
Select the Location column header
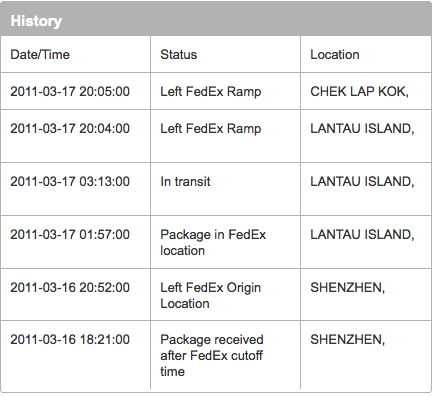366,54
